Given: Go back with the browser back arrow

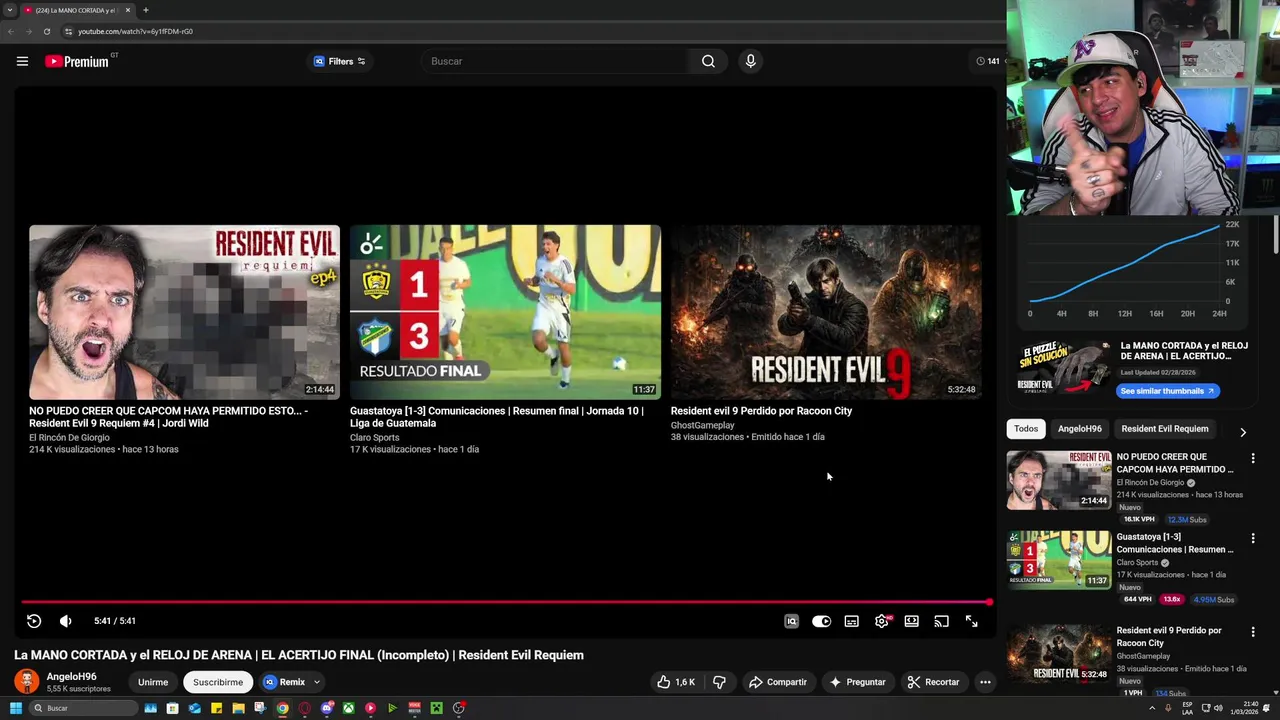Looking at the screenshot, I should click(10, 31).
